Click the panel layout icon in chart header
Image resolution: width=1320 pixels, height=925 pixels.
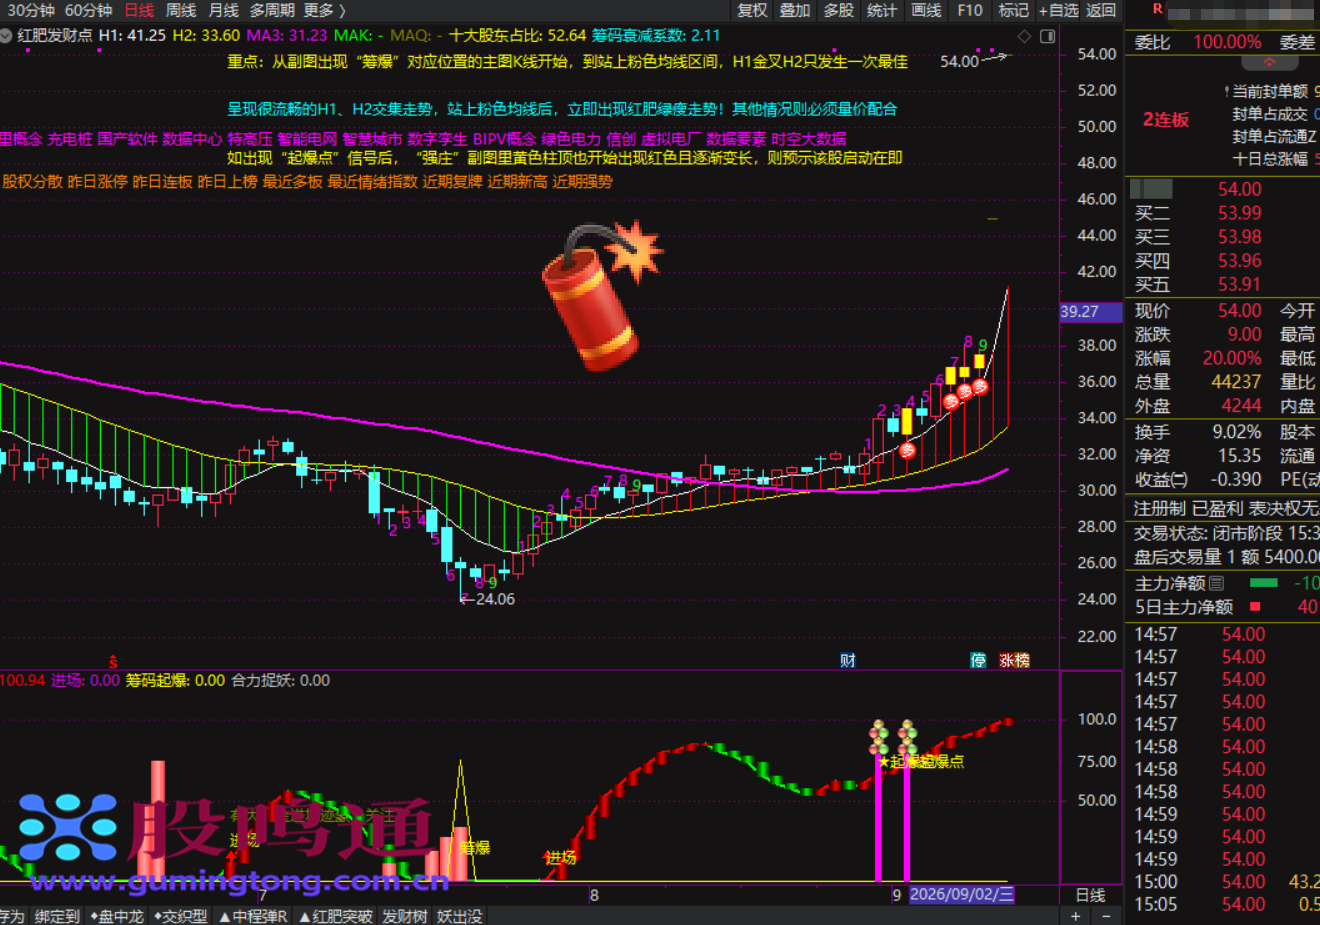click(x=1047, y=36)
